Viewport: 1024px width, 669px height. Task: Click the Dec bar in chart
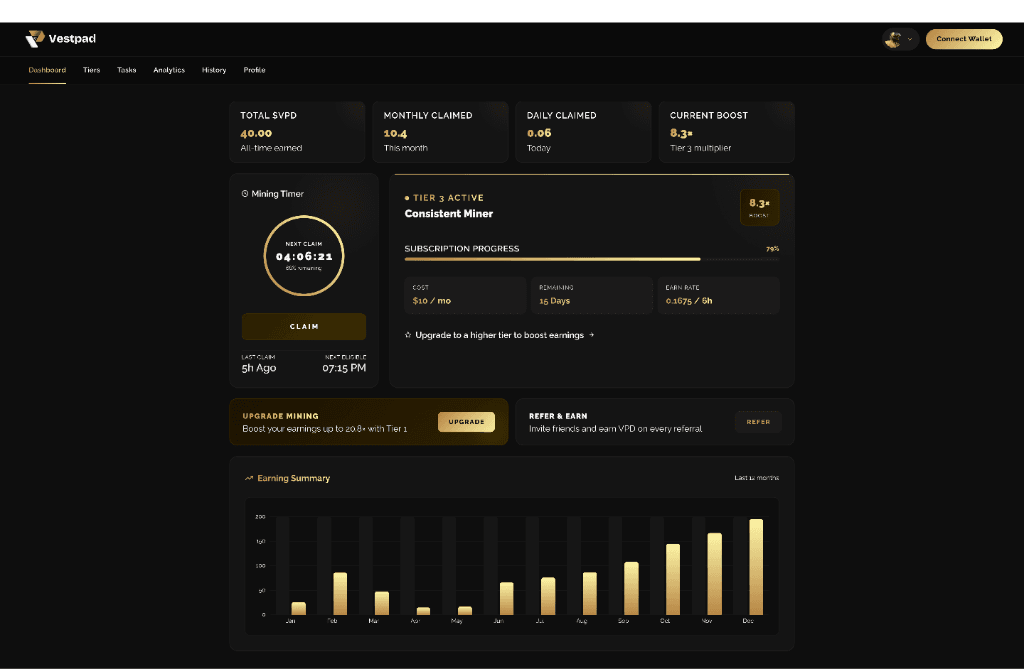[x=756, y=567]
